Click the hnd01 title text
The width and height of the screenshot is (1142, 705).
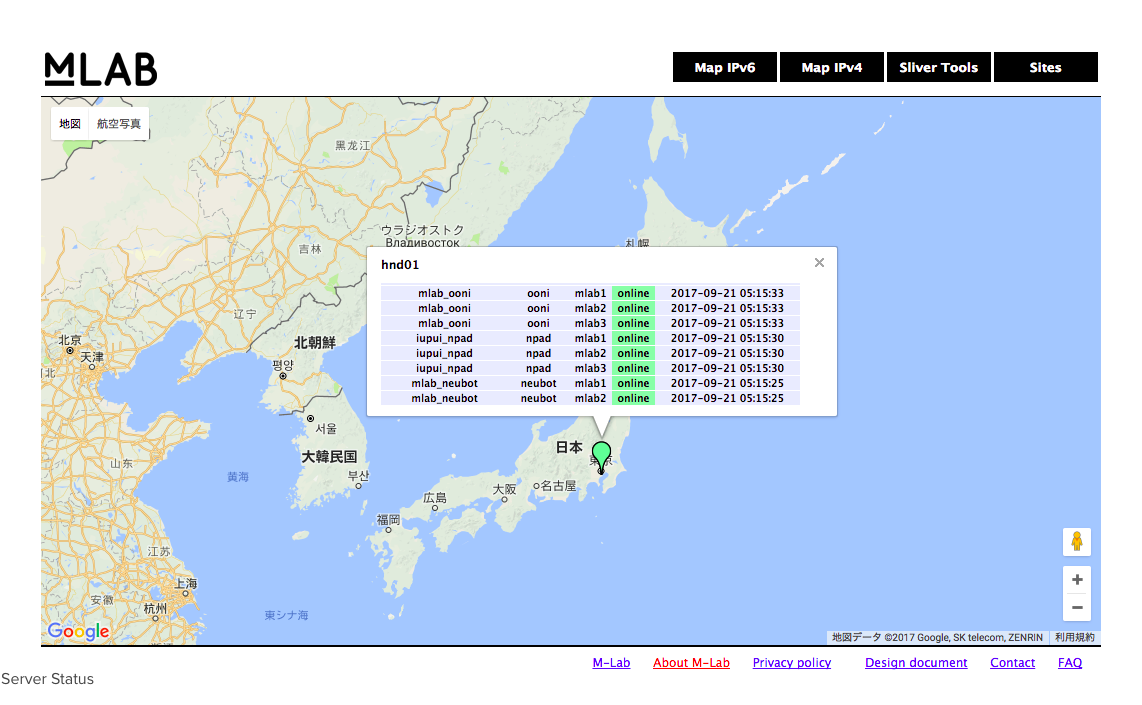(x=400, y=264)
